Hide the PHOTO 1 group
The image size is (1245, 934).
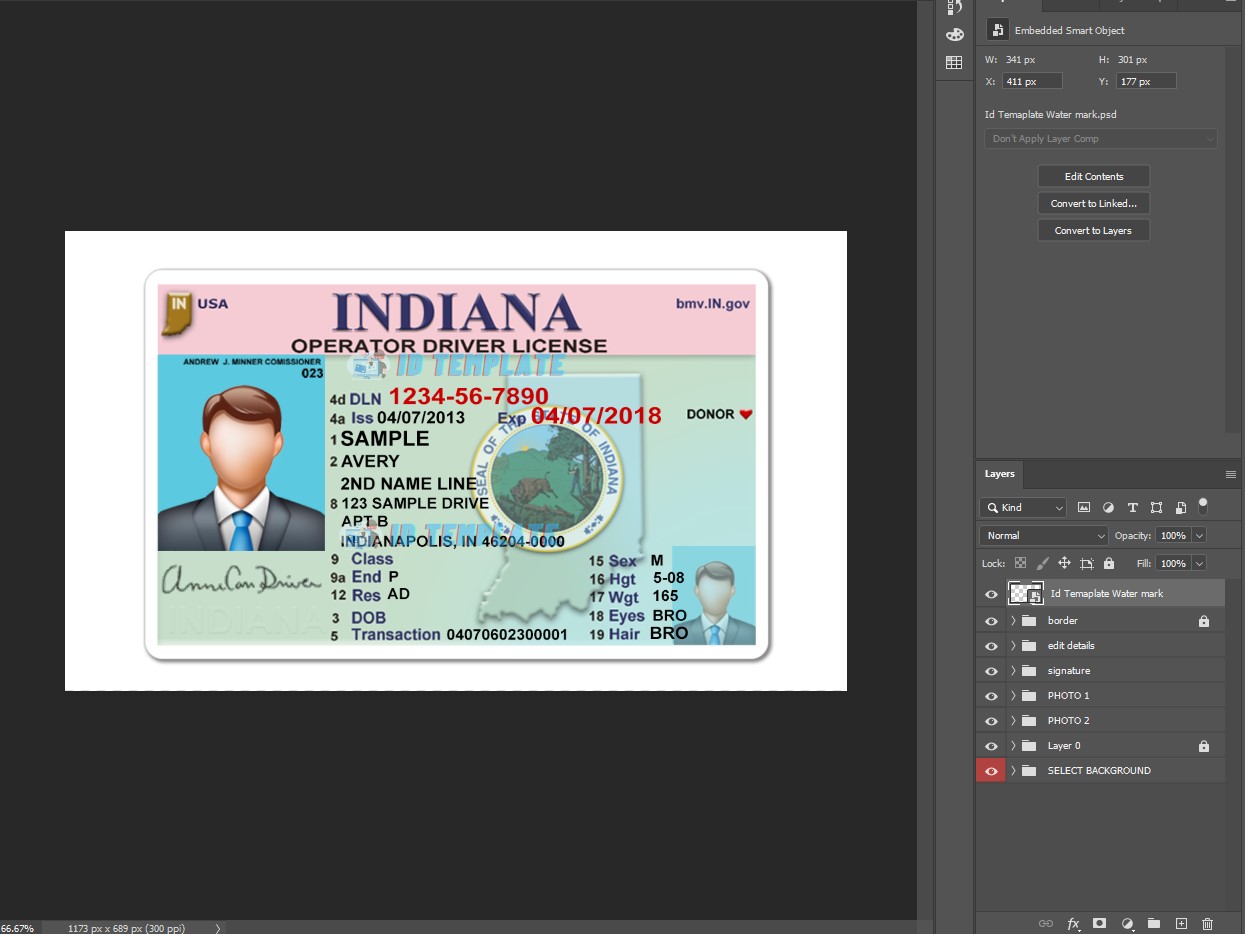991,696
